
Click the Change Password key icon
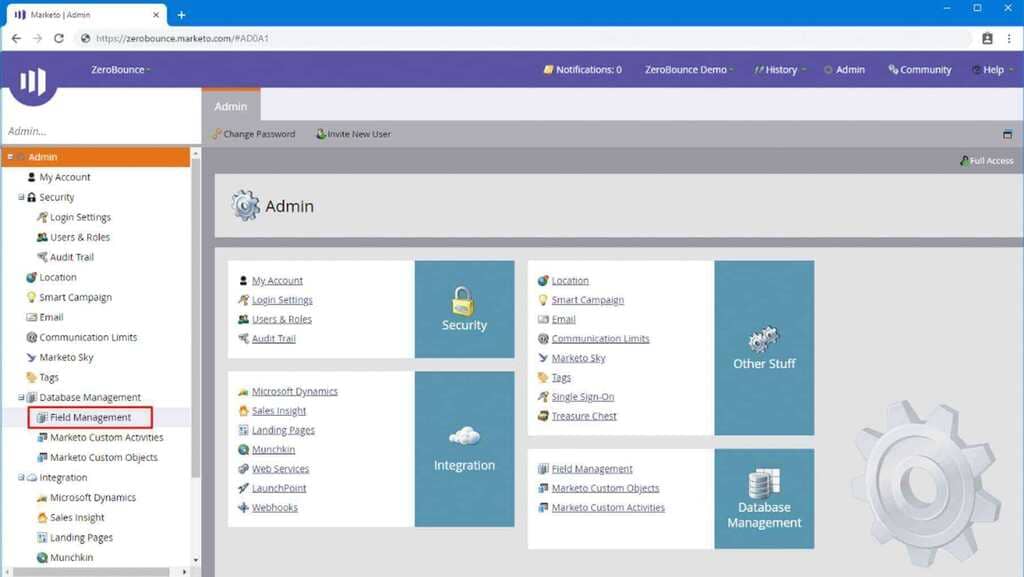click(216, 134)
